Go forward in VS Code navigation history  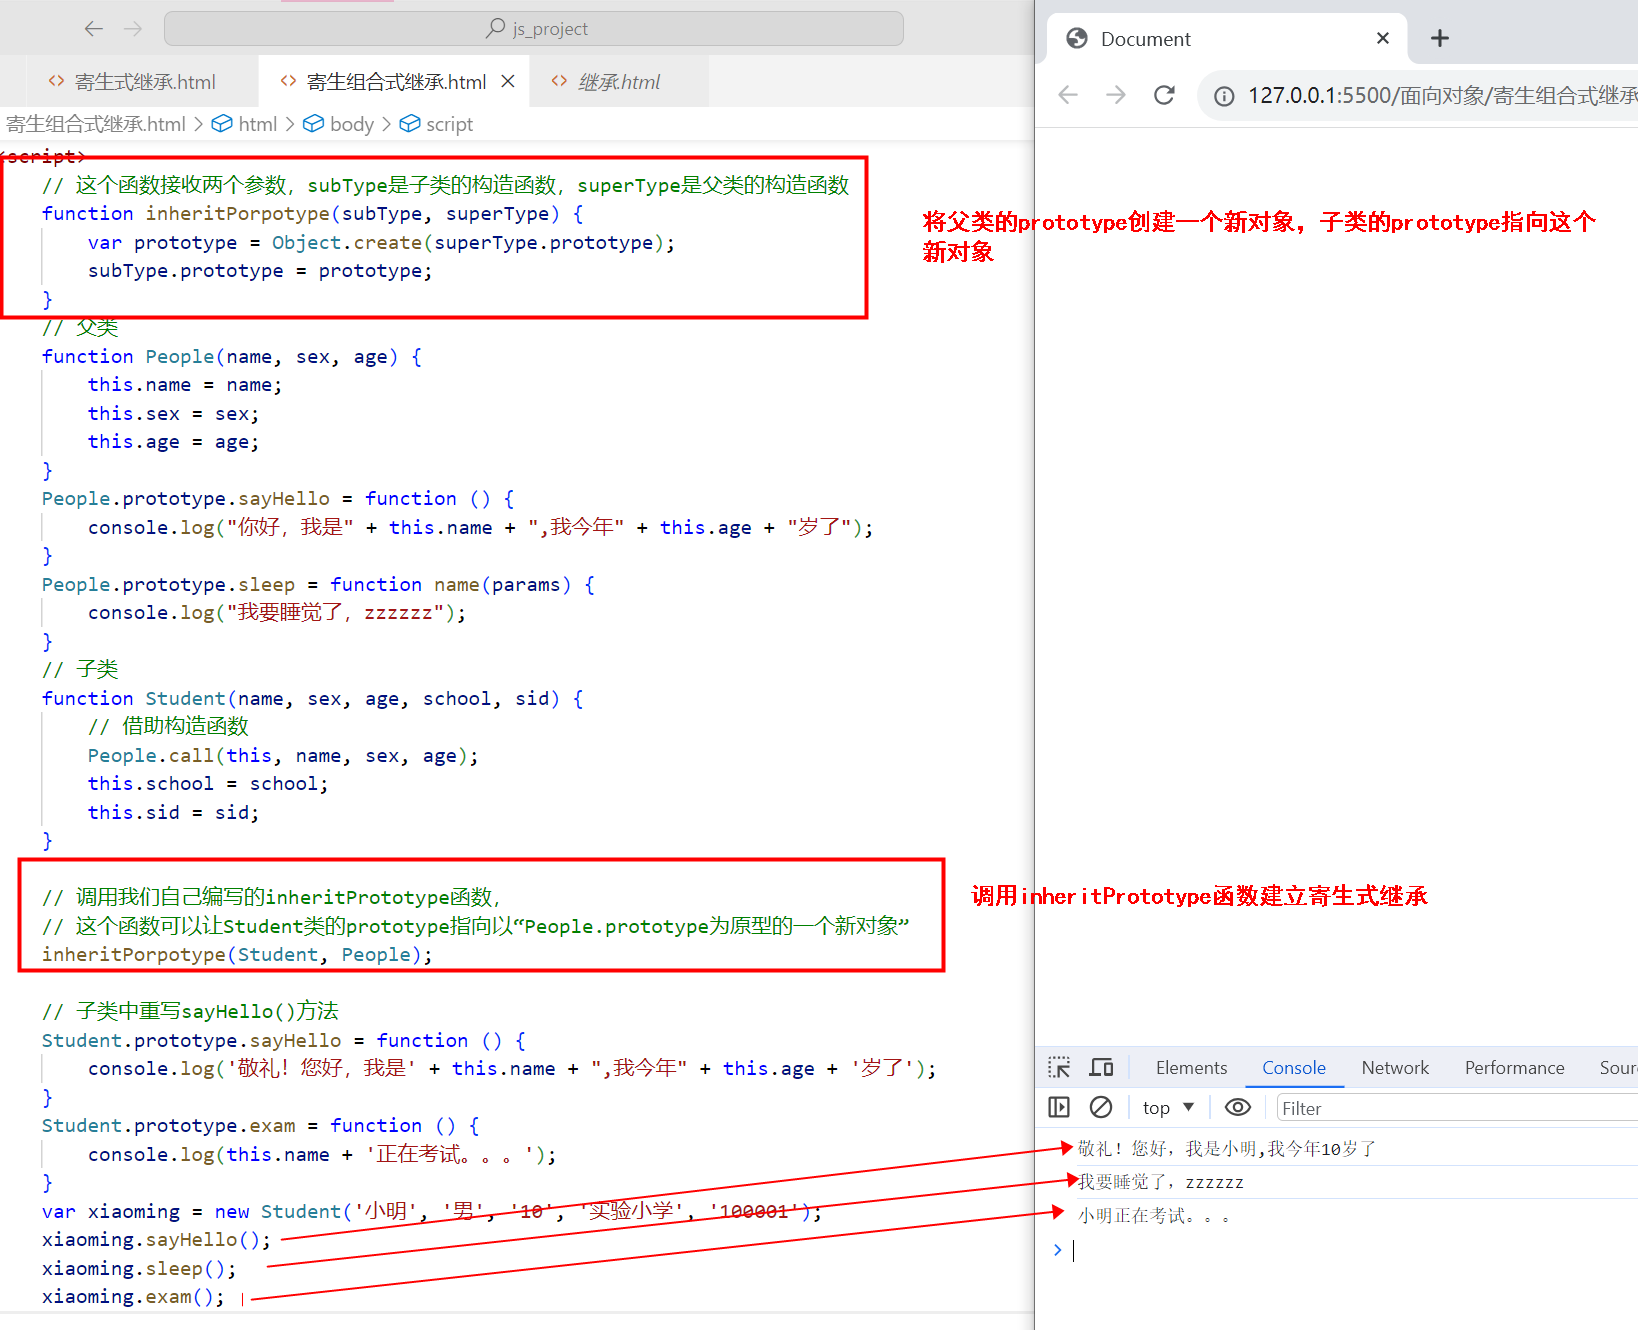tap(133, 29)
